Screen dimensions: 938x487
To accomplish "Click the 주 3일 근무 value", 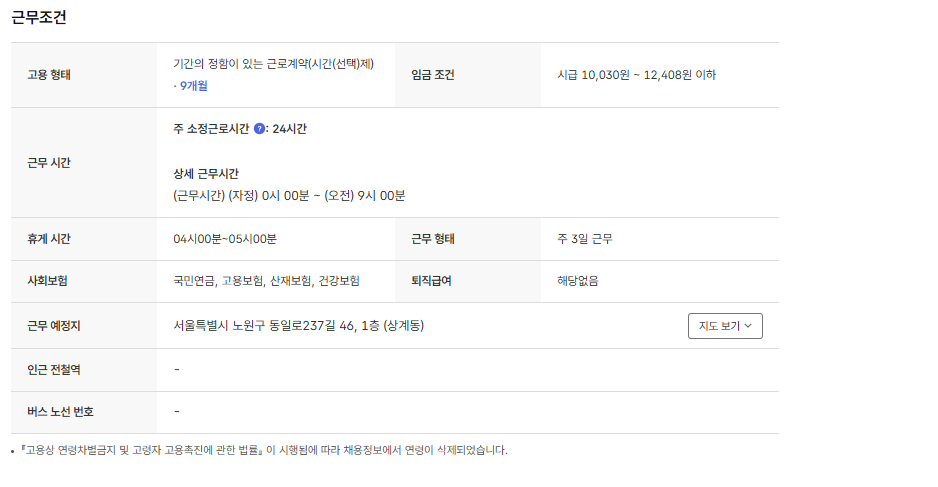I will pos(584,239).
